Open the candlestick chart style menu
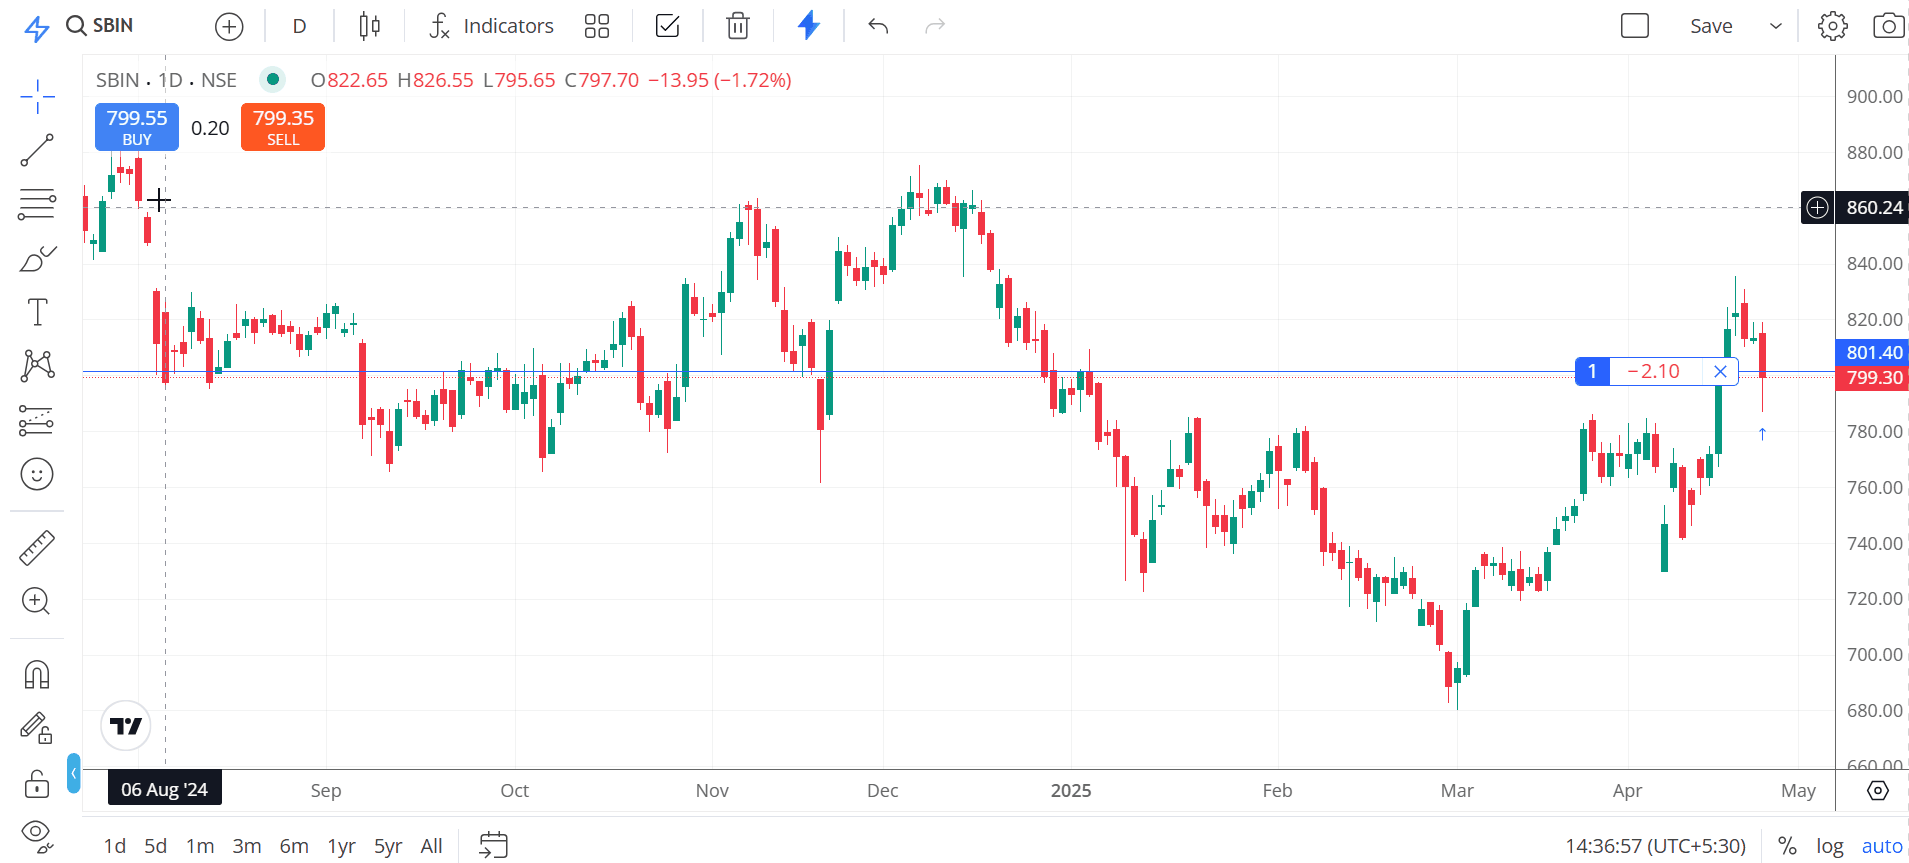The height and width of the screenshot is (863, 1909). [x=369, y=26]
